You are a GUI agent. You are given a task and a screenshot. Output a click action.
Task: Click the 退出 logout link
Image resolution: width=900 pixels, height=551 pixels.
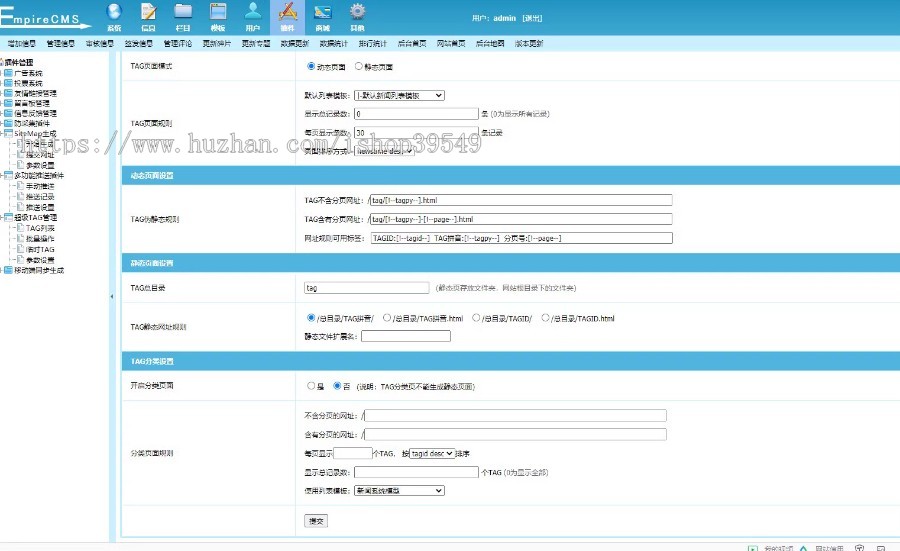tap(532, 18)
